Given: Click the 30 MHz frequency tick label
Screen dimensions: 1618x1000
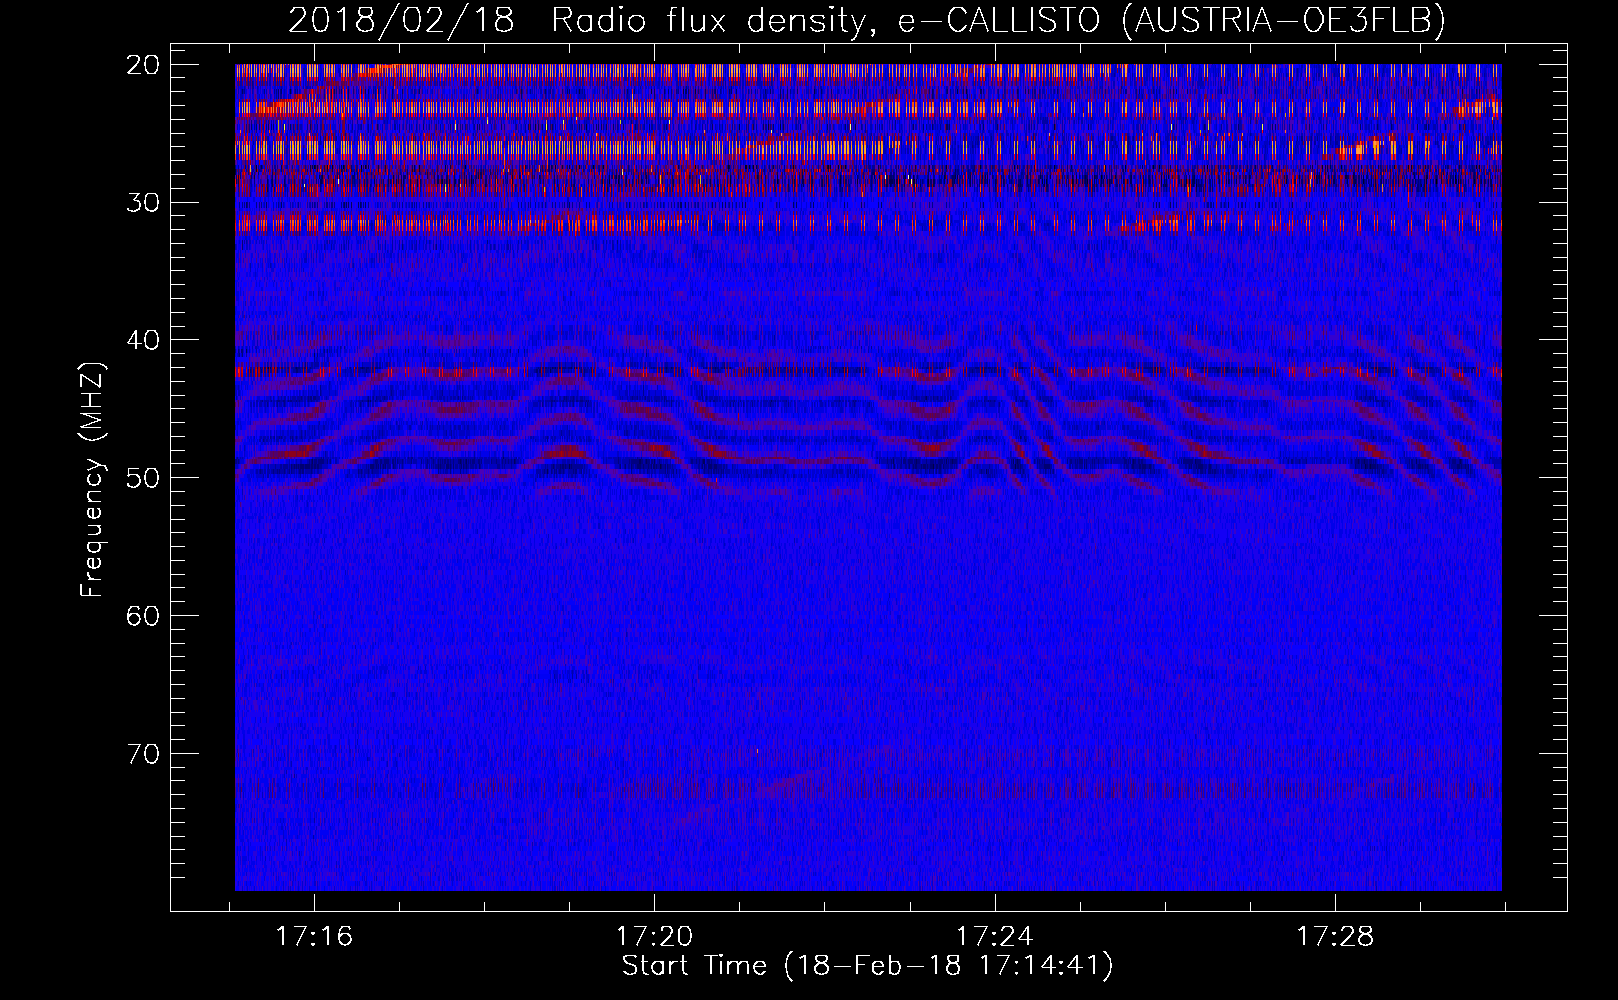Looking at the screenshot, I should 144,202.
